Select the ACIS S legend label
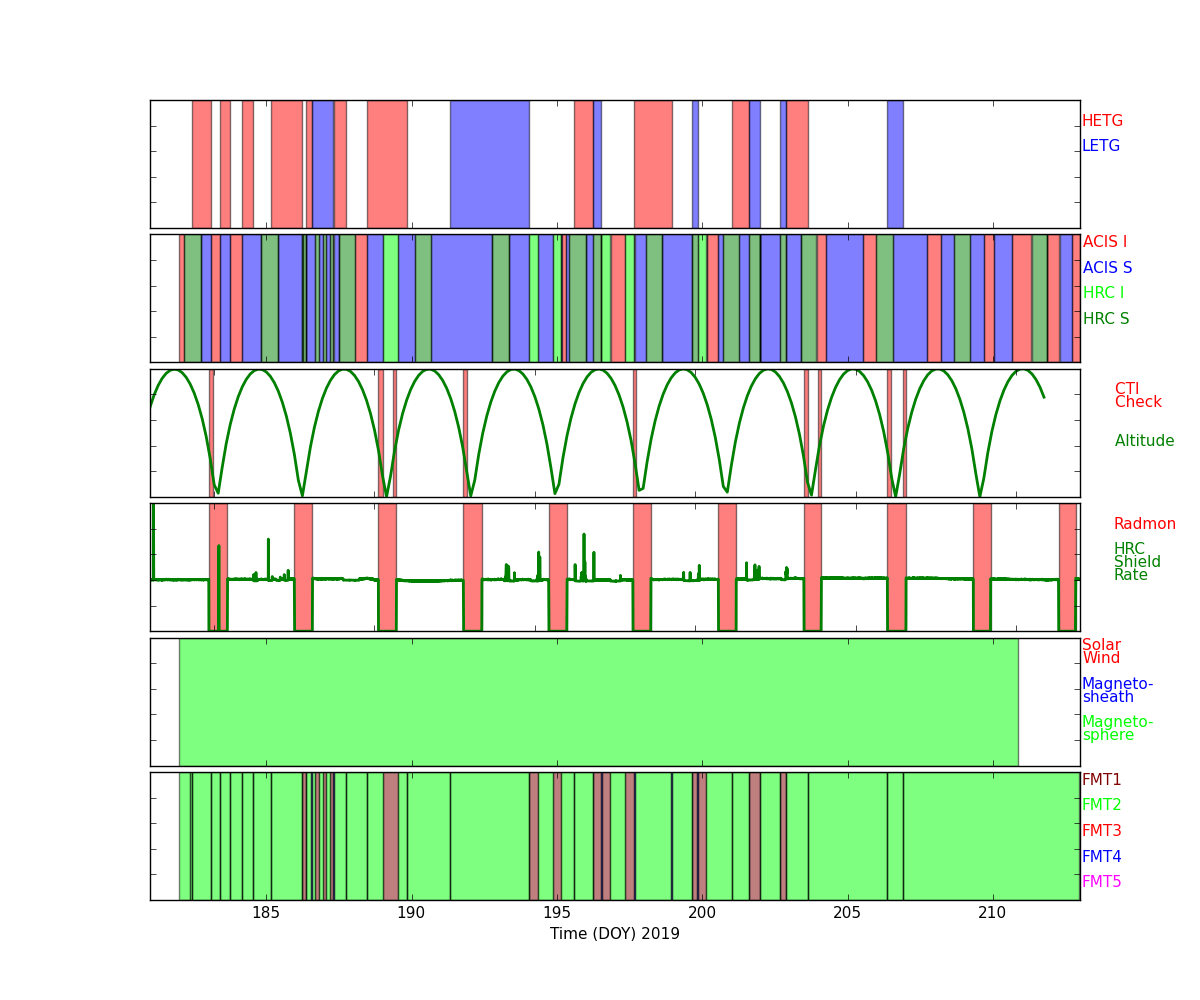The width and height of the screenshot is (1200, 1000). (1107, 268)
